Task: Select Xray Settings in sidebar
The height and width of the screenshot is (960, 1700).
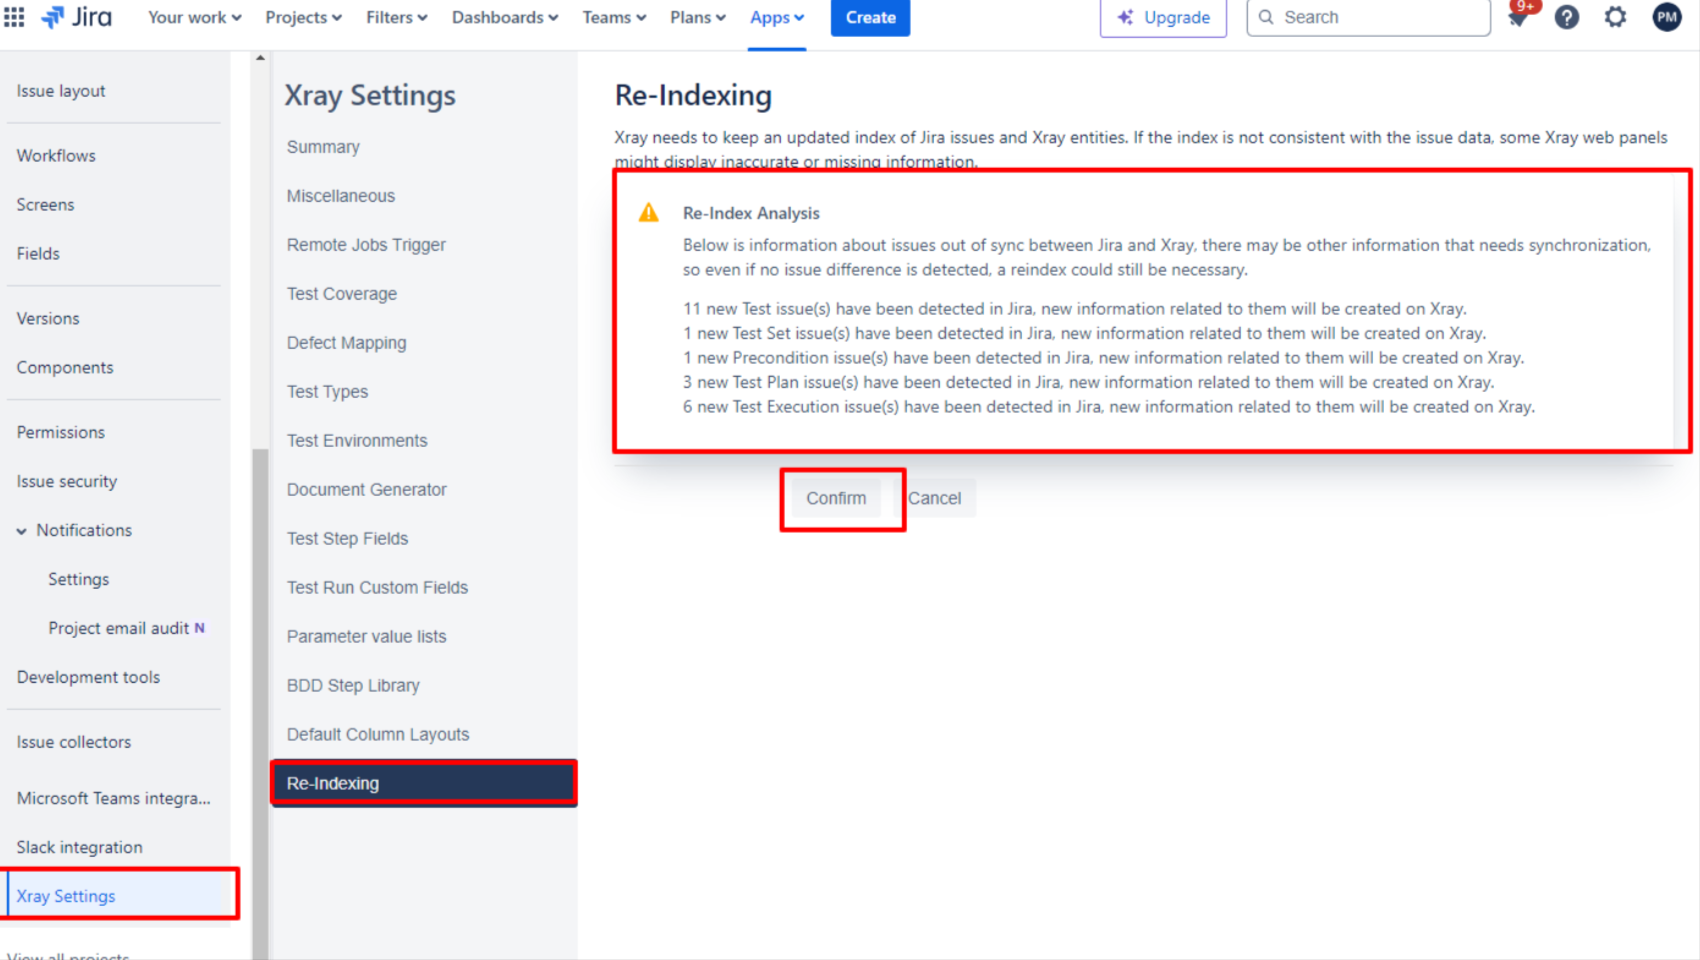Action: [x=113, y=897]
